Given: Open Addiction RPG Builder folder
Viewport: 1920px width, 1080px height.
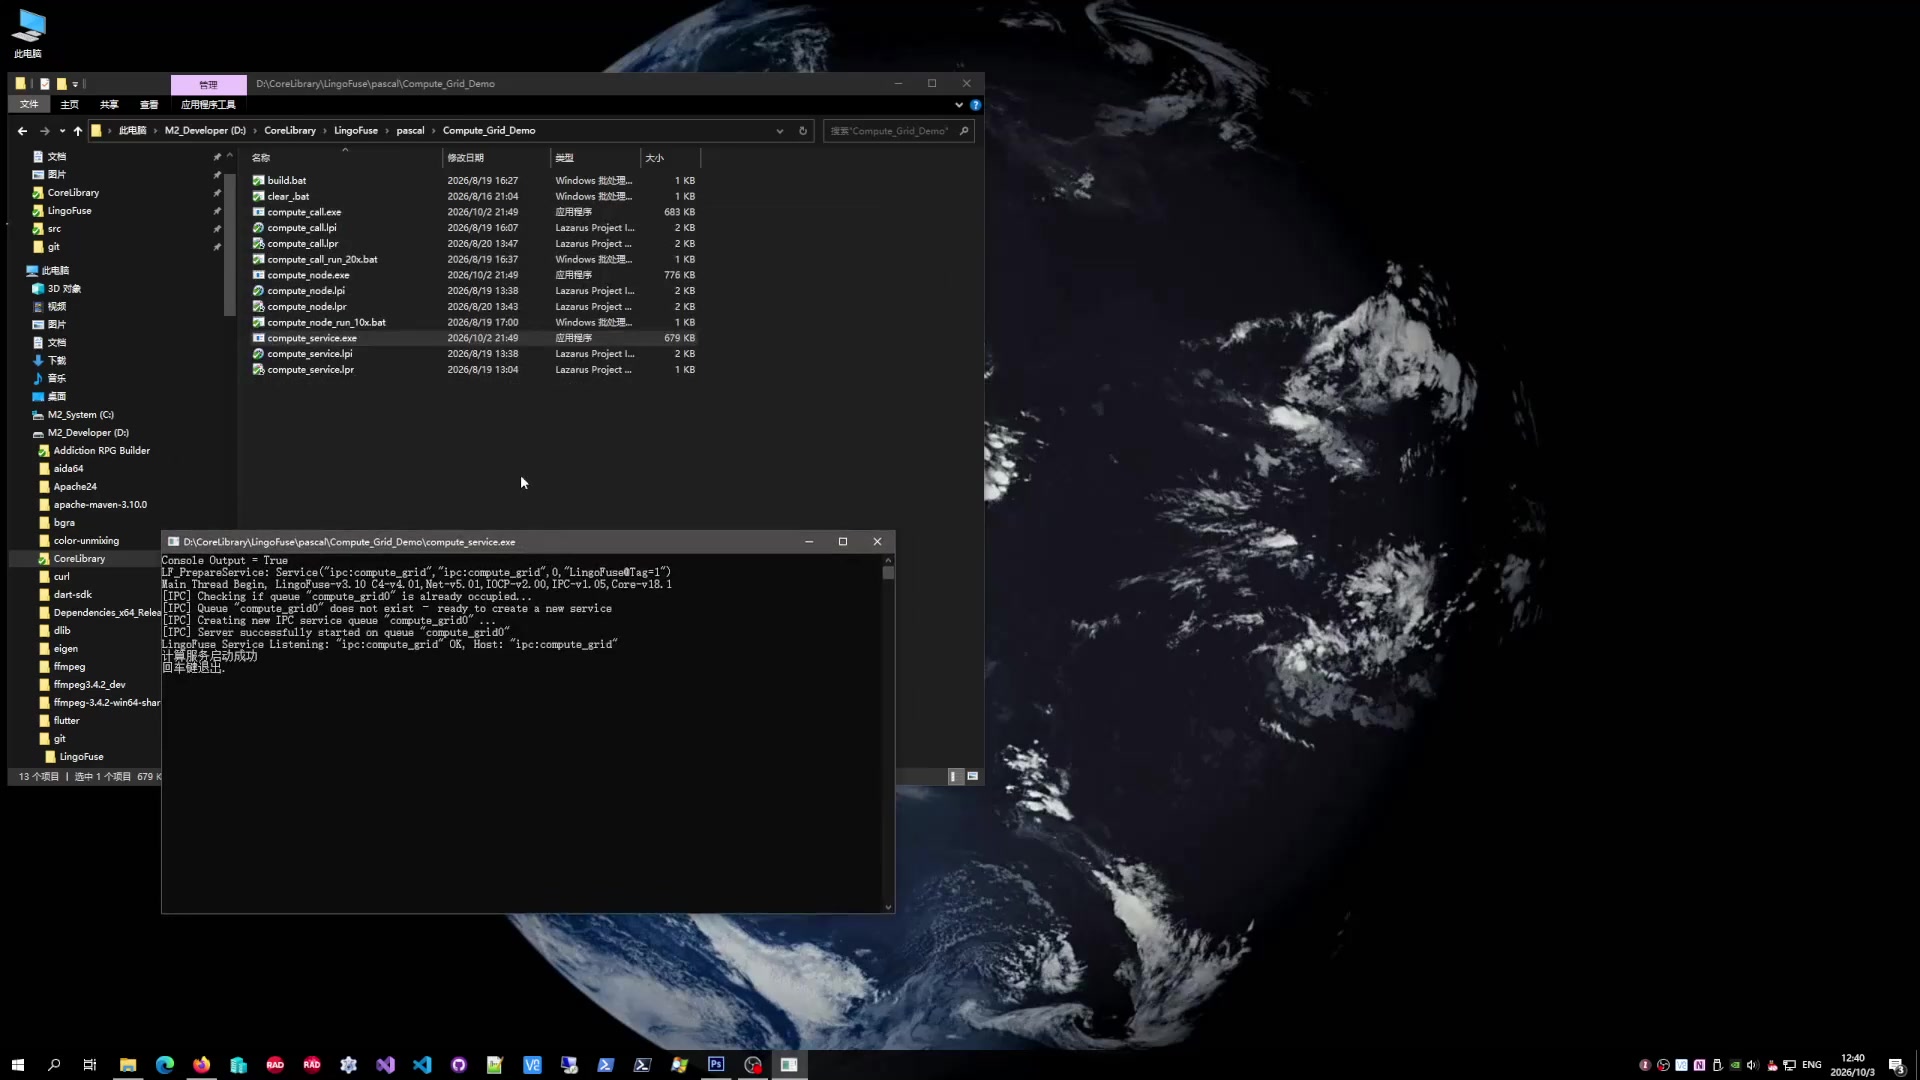Looking at the screenshot, I should (x=101, y=451).
